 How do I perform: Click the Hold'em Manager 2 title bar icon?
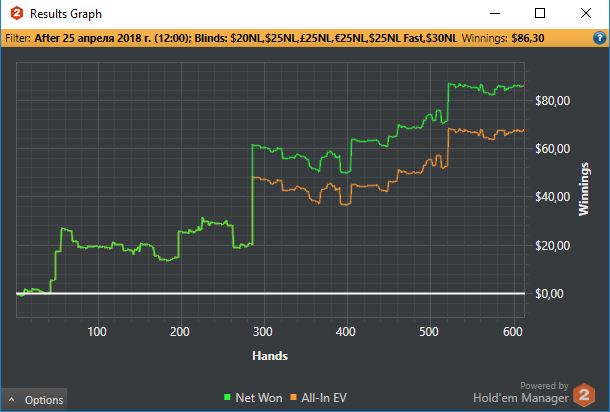pos(16,13)
